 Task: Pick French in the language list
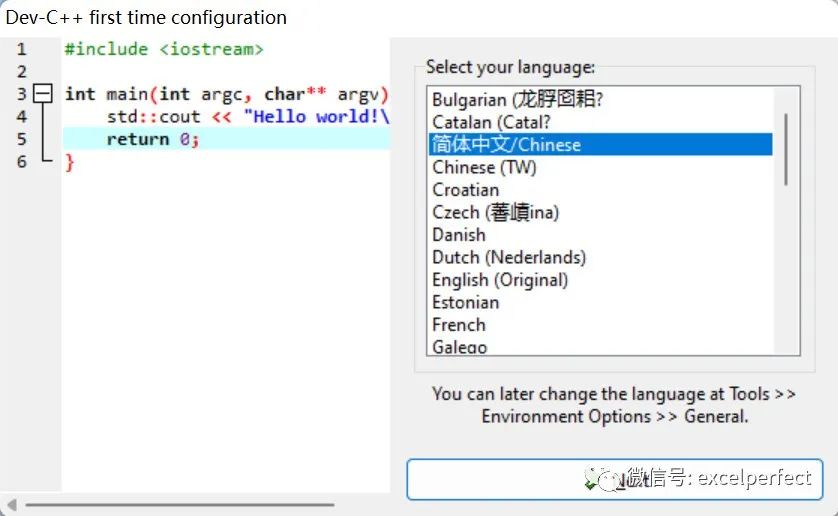(601, 324)
